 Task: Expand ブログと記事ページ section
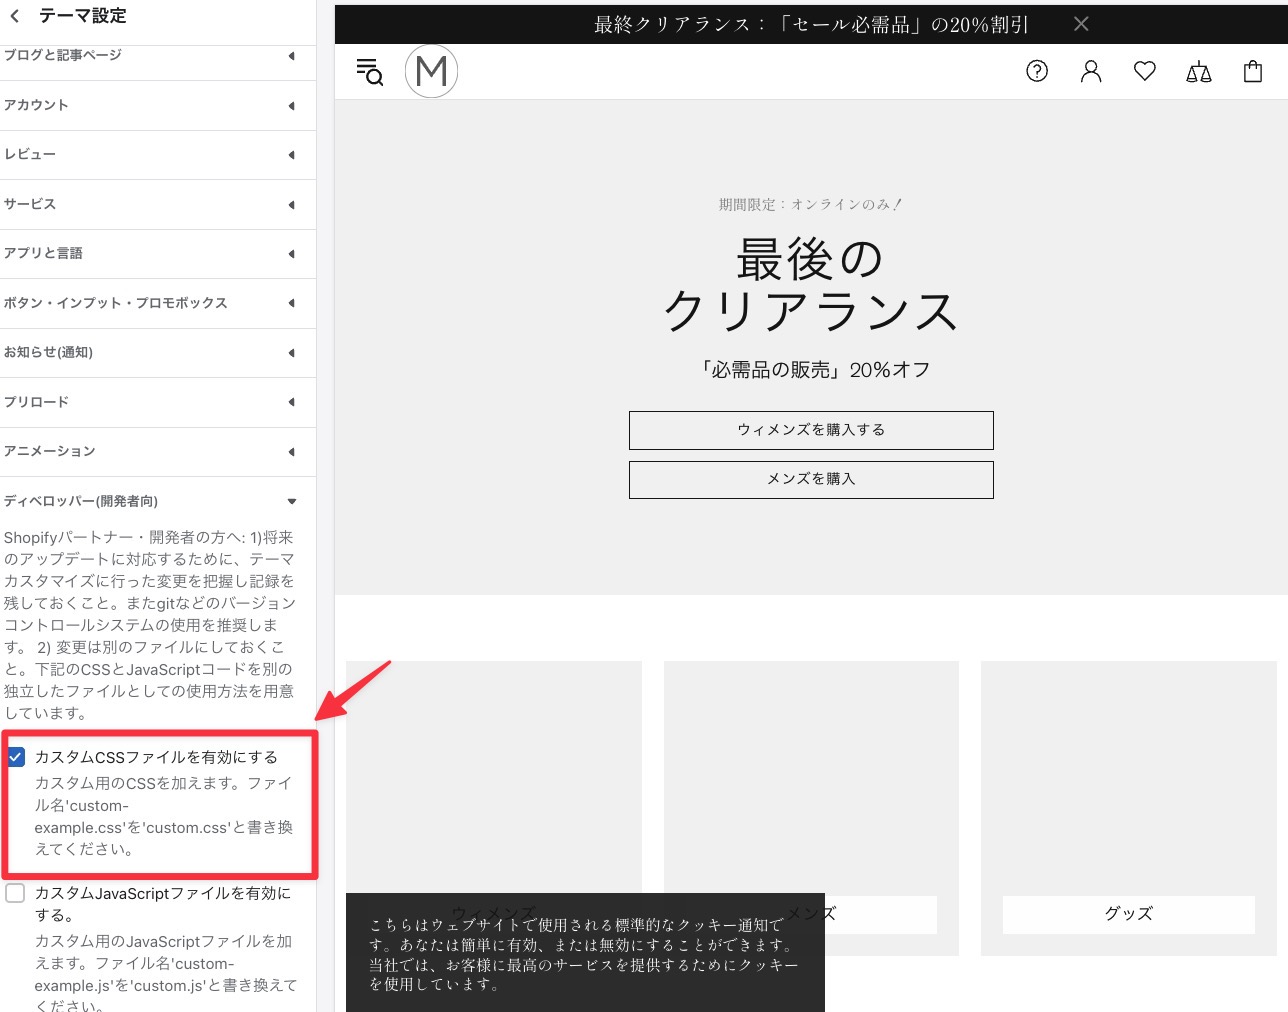pyautogui.click(x=158, y=56)
